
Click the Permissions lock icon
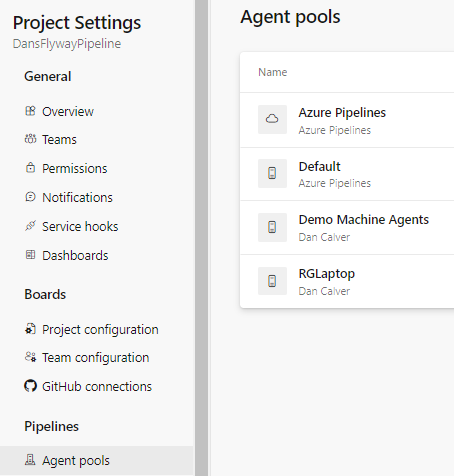click(30, 167)
